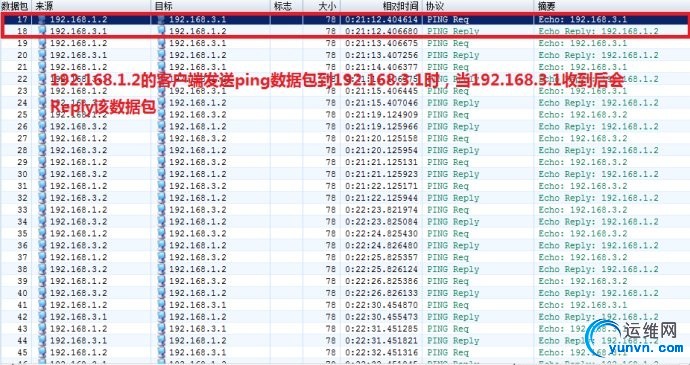Click the source host icon in packet 42 row
The width and height of the screenshot is (690, 365).
click(x=42, y=317)
